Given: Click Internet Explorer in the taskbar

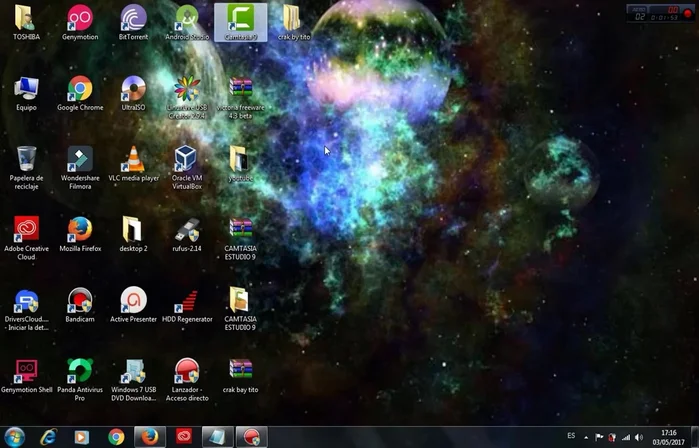Looking at the screenshot, I should coord(48,437).
